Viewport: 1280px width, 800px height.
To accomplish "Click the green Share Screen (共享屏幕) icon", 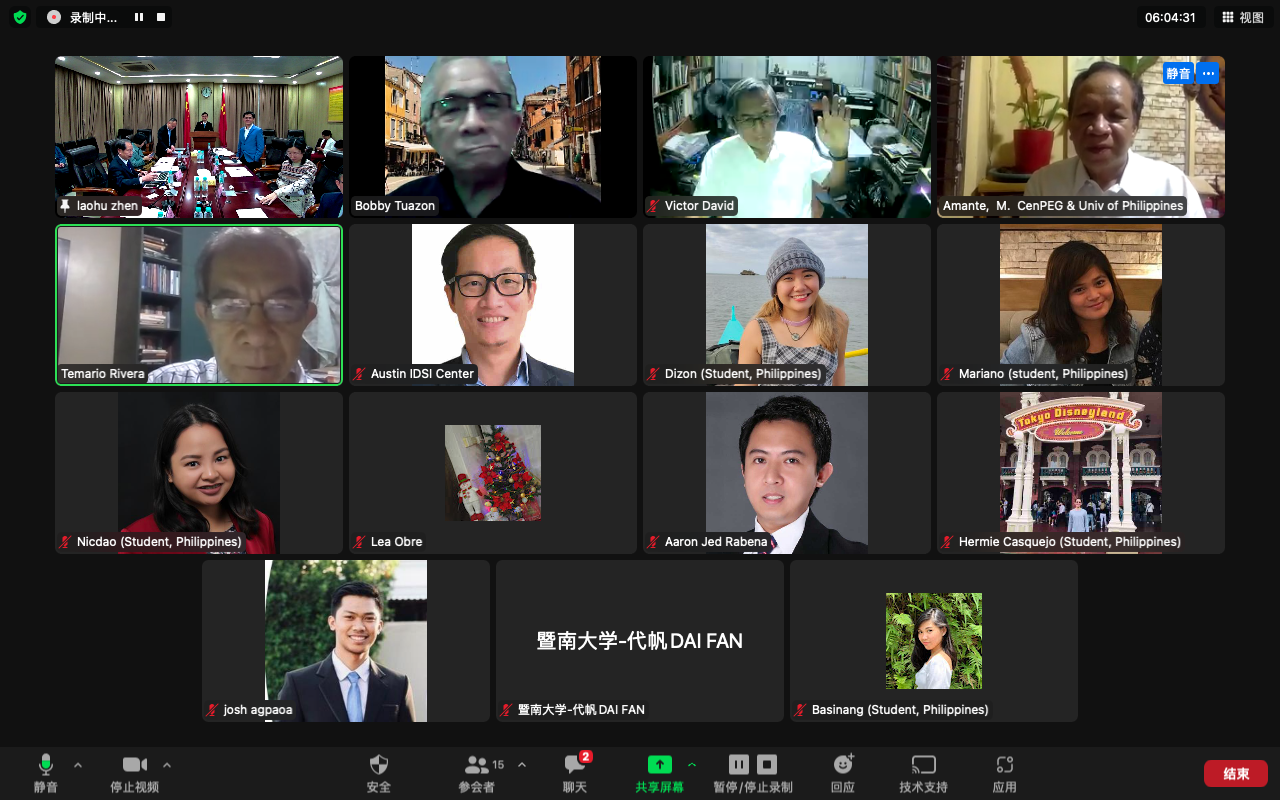I will click(659, 765).
